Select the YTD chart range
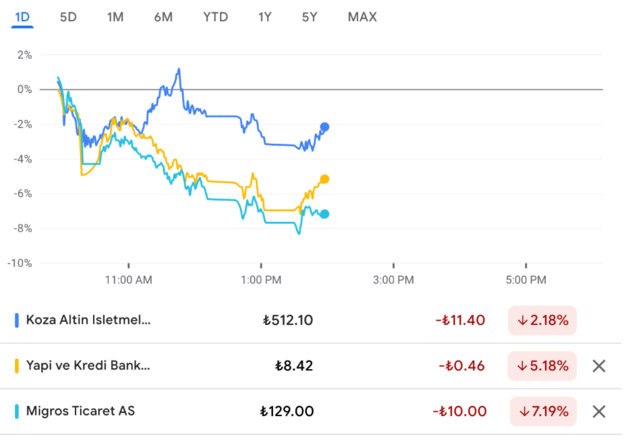Image resolution: width=640 pixels, height=448 pixels. tap(214, 17)
